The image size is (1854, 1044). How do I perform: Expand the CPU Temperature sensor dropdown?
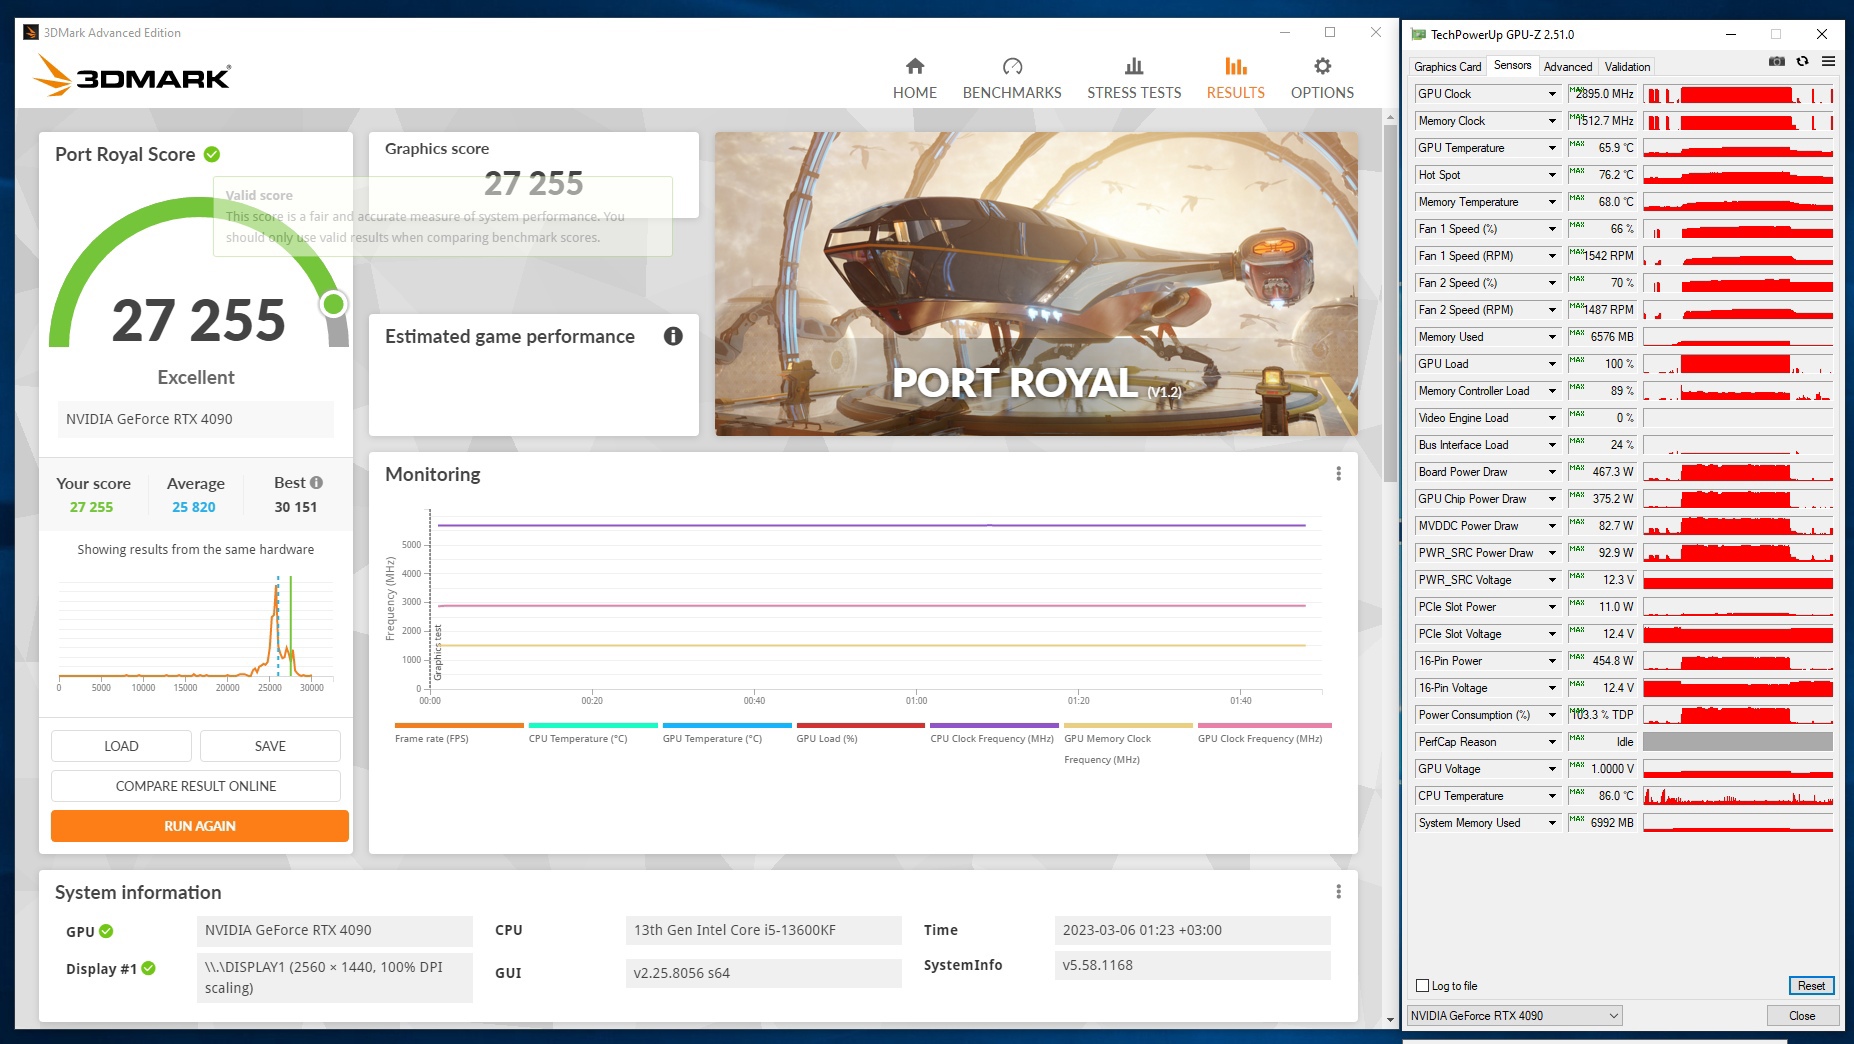pos(1552,796)
